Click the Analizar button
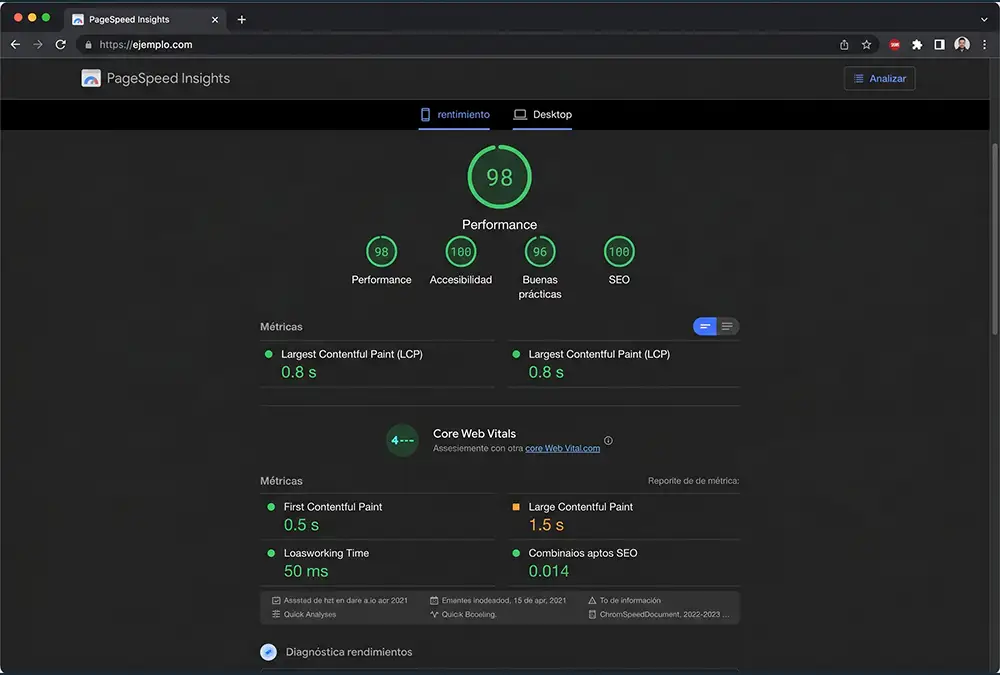This screenshot has width=1000, height=675. pyautogui.click(x=879, y=78)
